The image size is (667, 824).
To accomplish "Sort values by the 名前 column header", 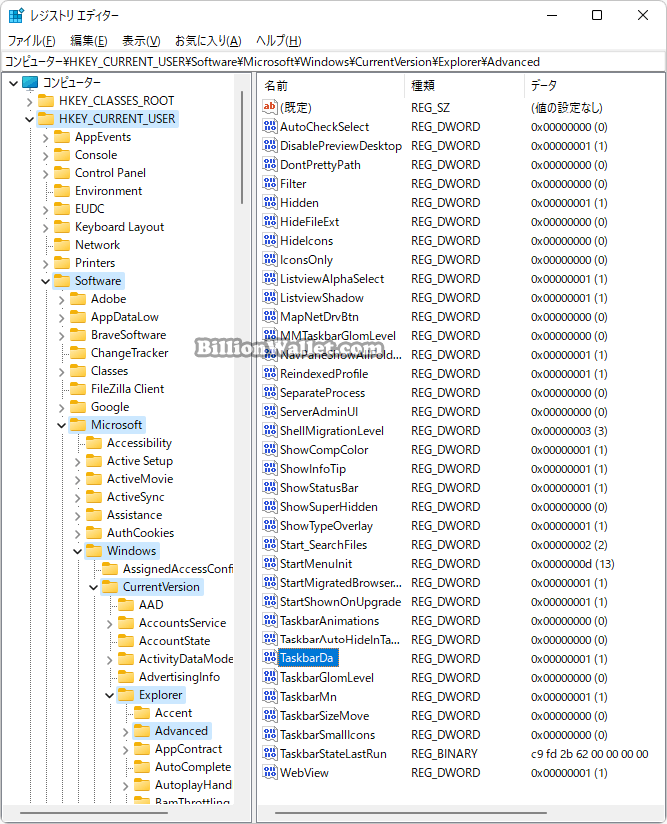I will click(x=332, y=85).
